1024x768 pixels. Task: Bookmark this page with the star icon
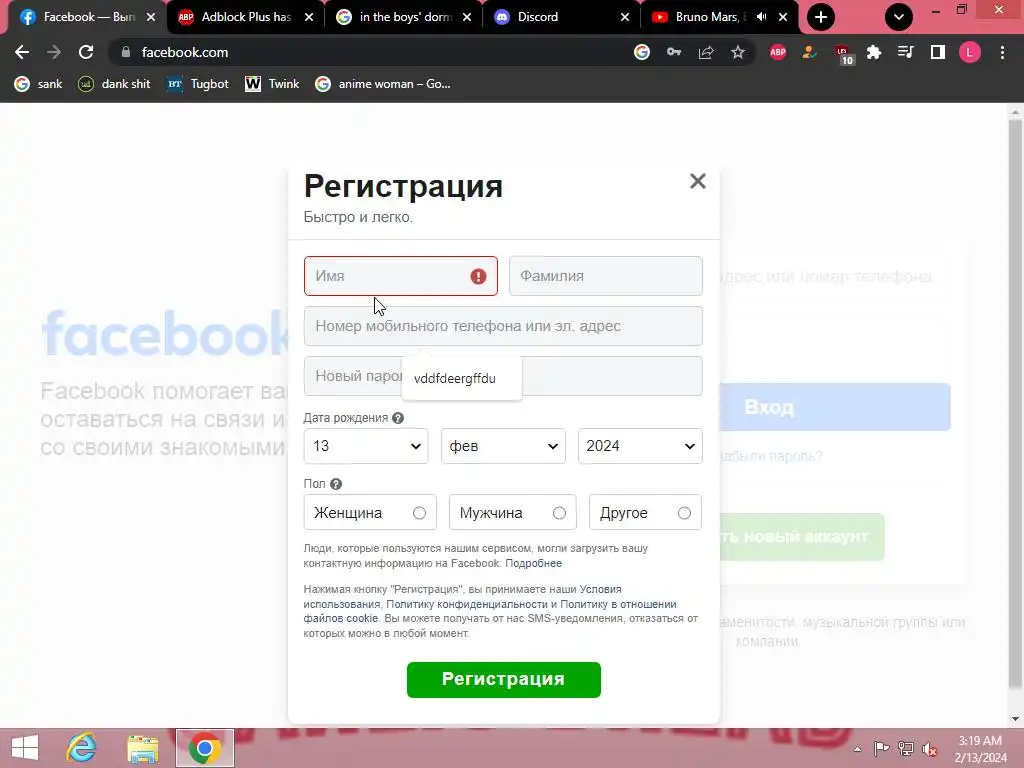[738, 52]
